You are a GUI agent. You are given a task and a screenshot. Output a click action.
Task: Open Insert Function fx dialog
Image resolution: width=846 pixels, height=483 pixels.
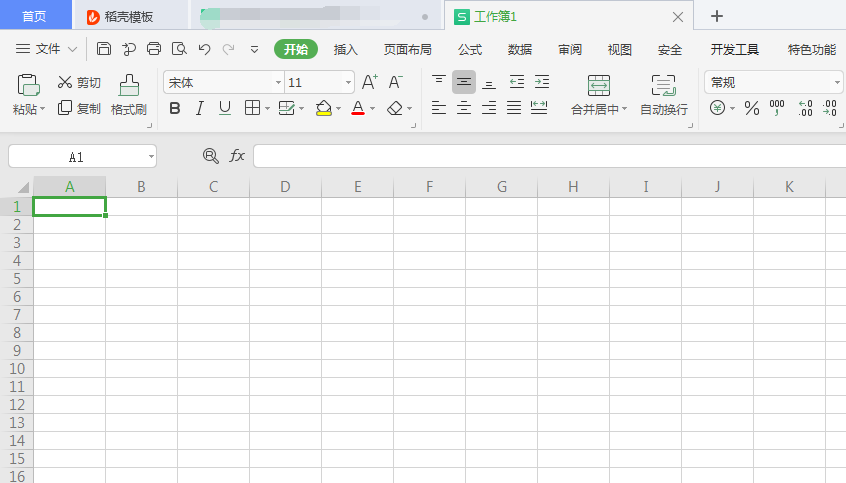237,156
